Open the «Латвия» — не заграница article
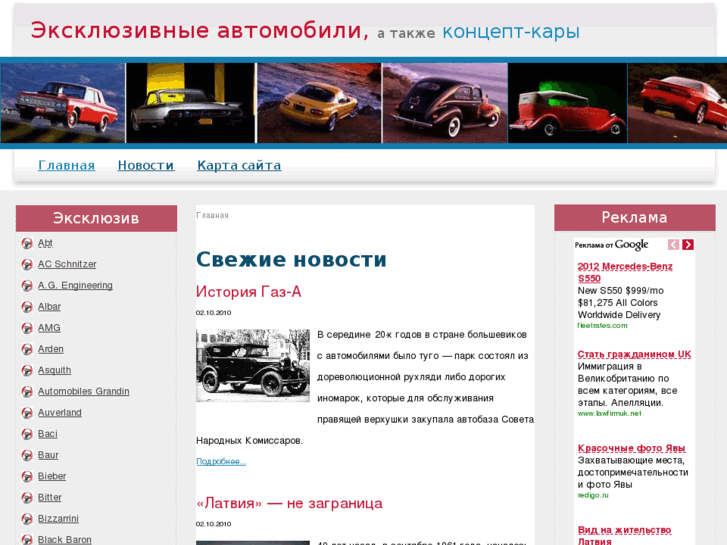 click(x=289, y=503)
